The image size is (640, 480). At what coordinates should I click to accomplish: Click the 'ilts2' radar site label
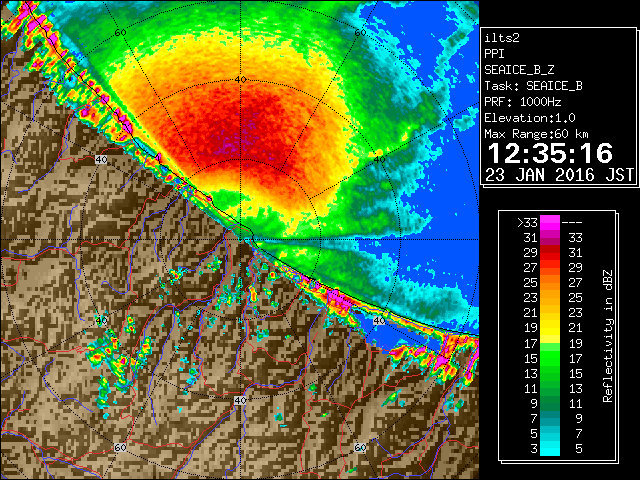502,38
